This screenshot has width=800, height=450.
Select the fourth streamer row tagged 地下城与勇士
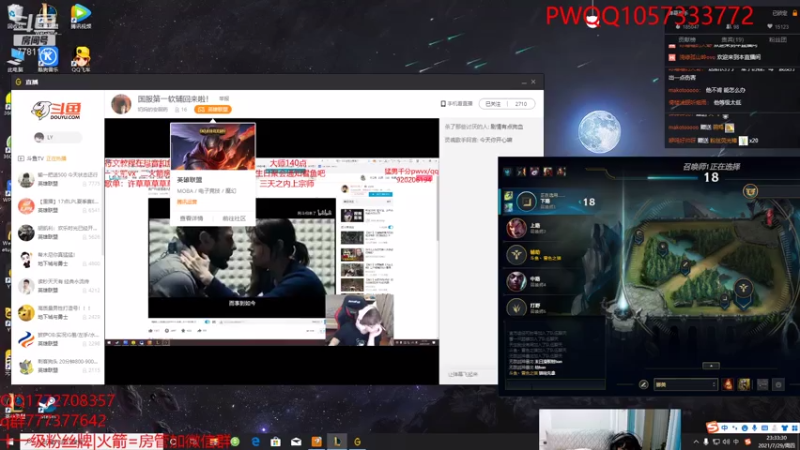click(58, 259)
